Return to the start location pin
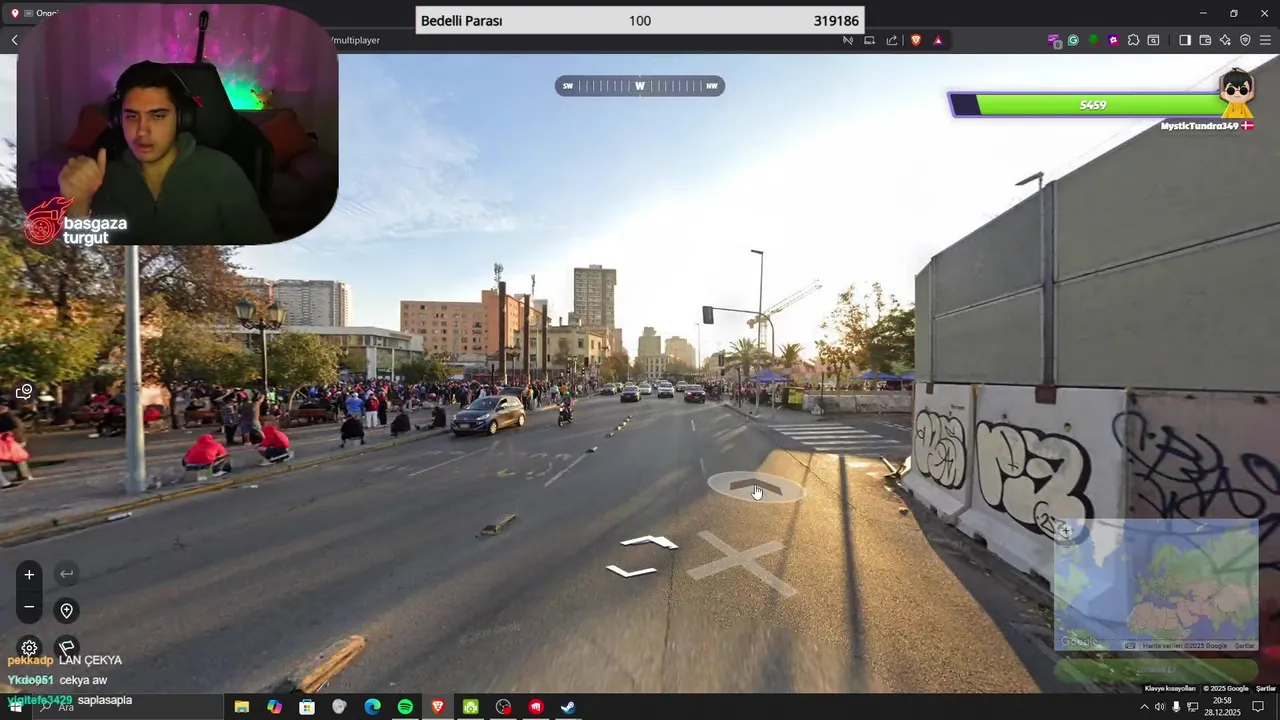This screenshot has height=720, width=1280. pos(66,610)
